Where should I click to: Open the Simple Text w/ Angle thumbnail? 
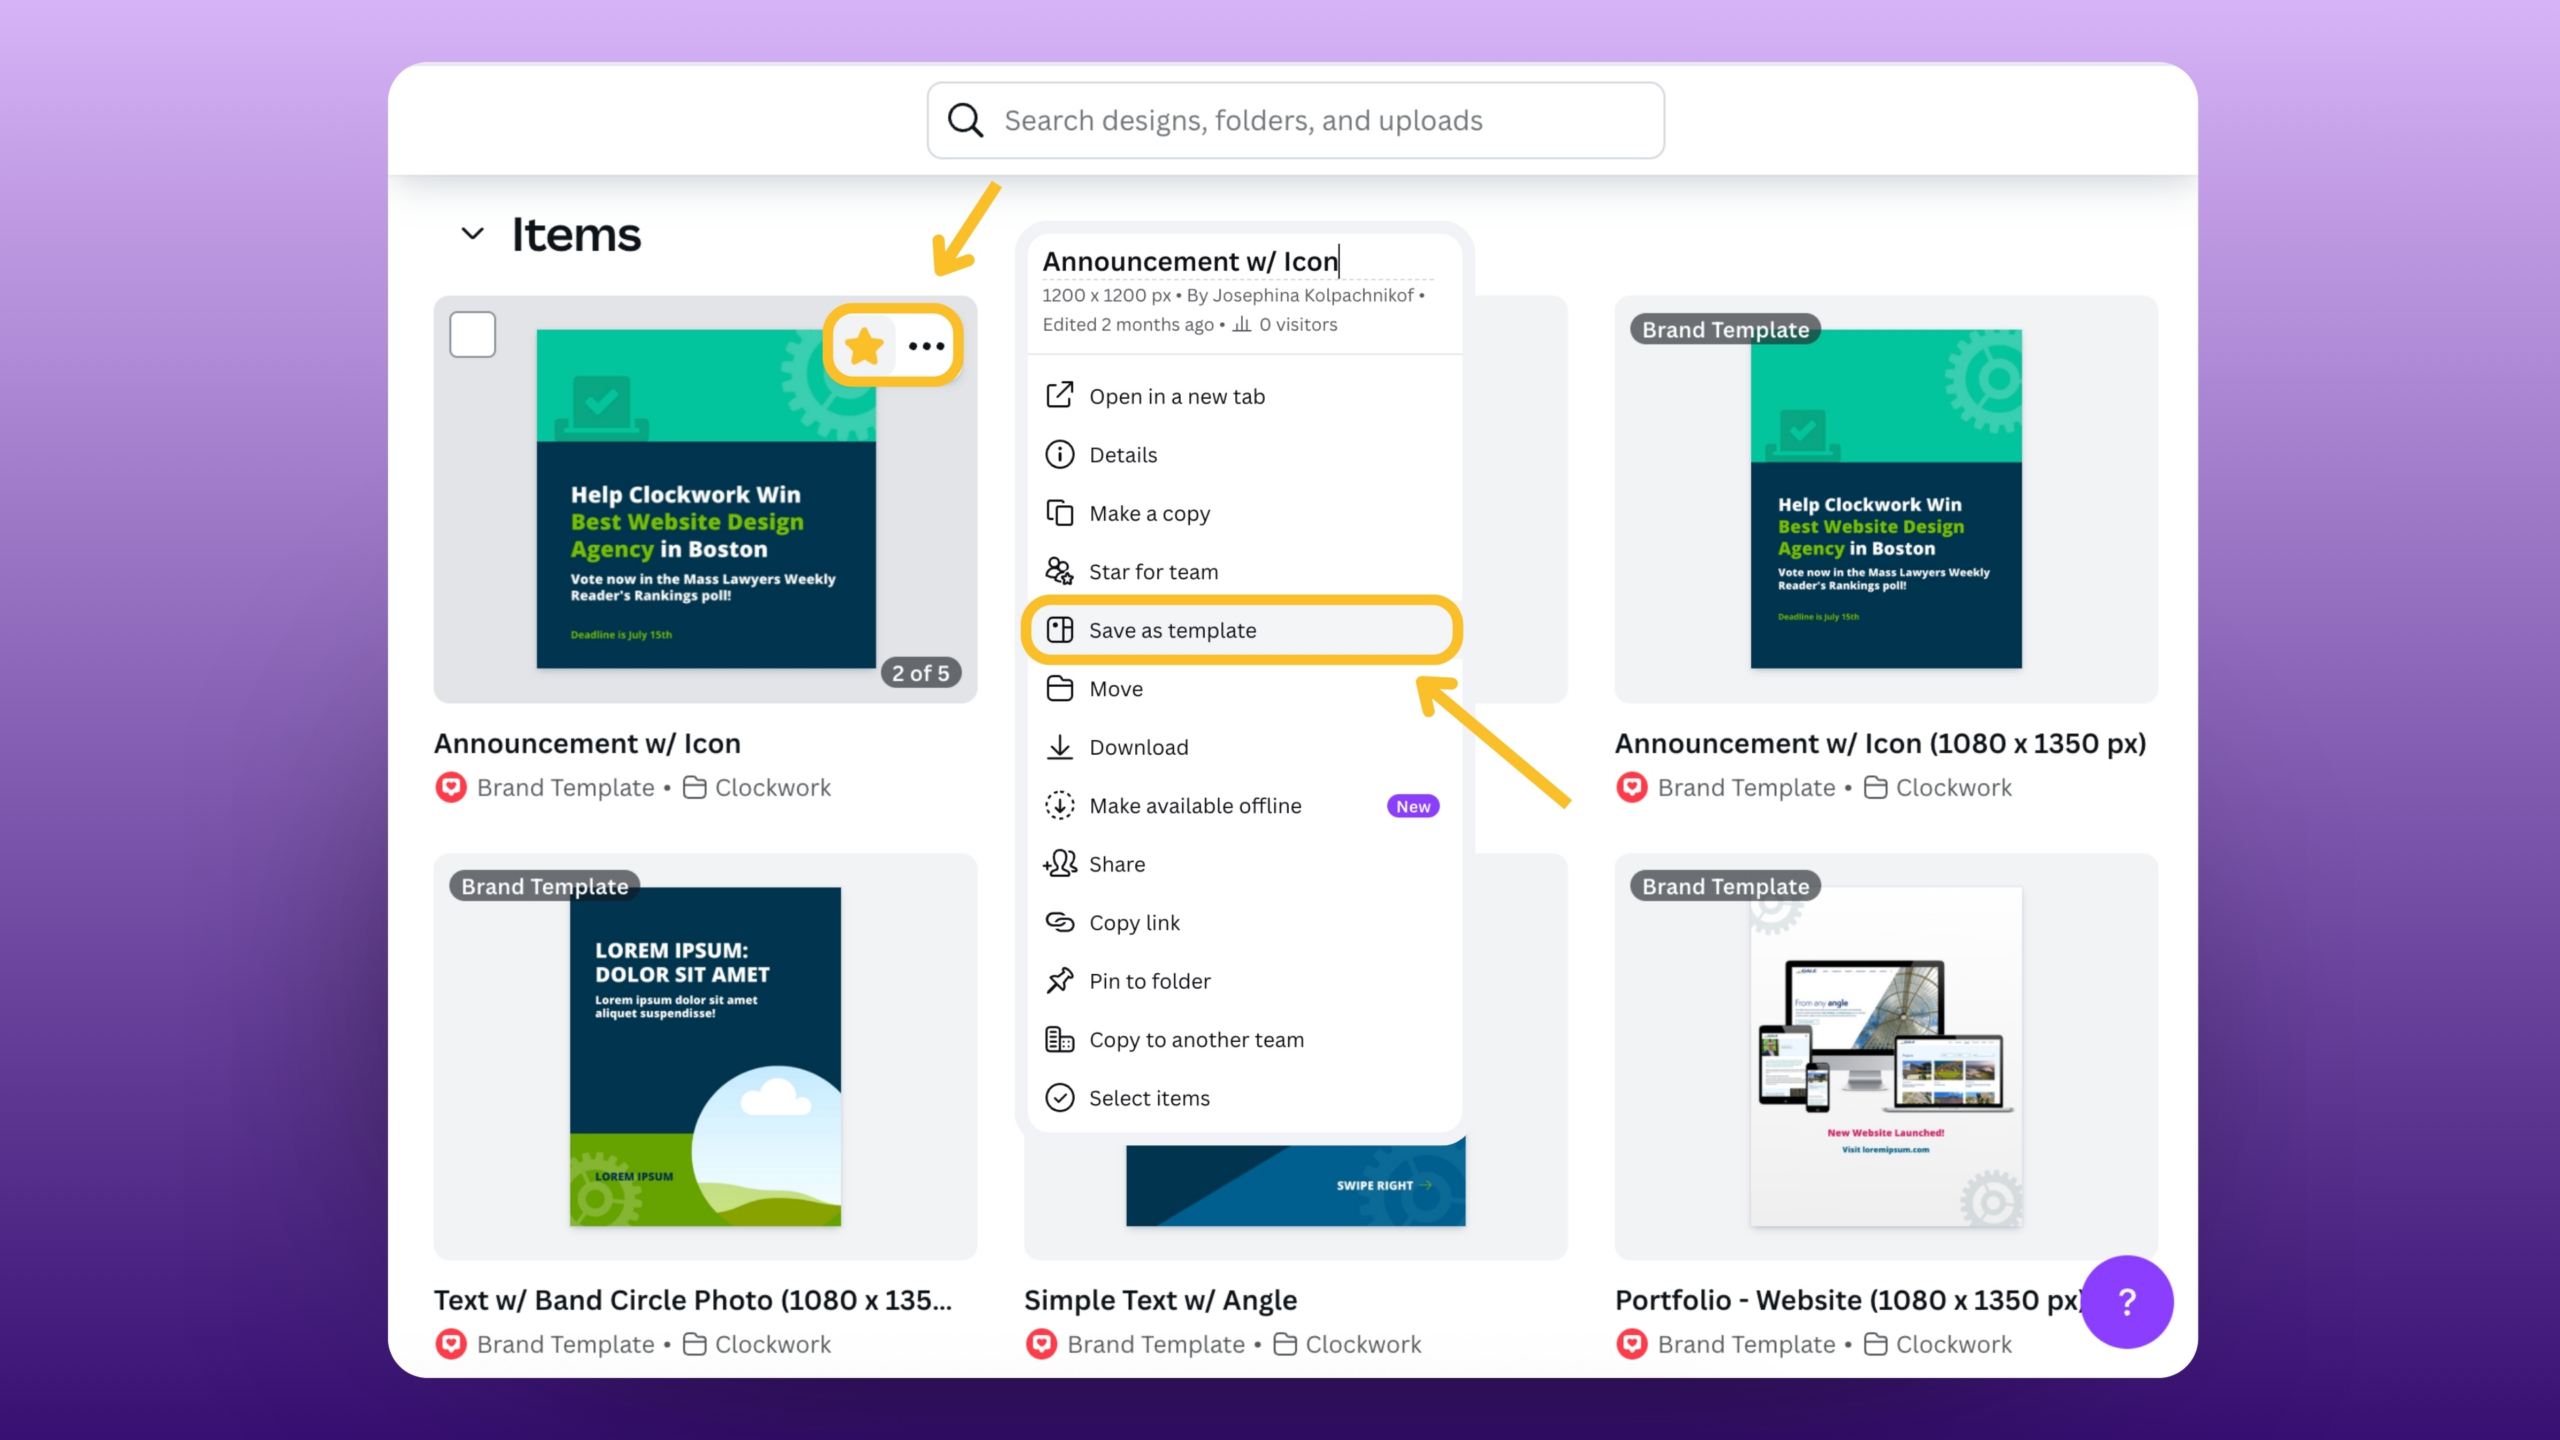coord(1295,1185)
